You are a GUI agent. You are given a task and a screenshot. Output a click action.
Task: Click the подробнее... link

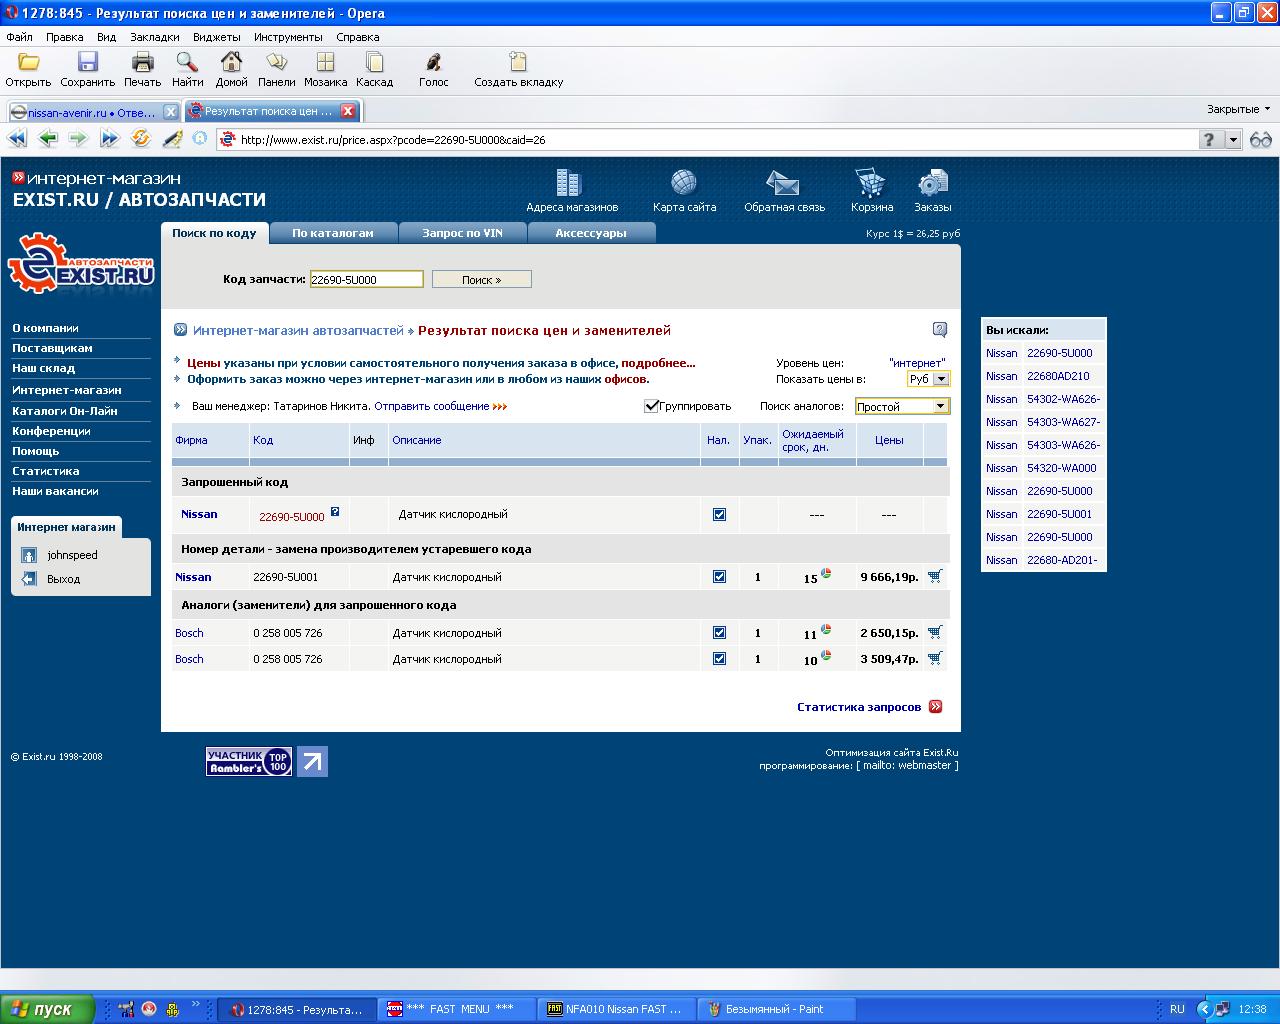[658, 363]
